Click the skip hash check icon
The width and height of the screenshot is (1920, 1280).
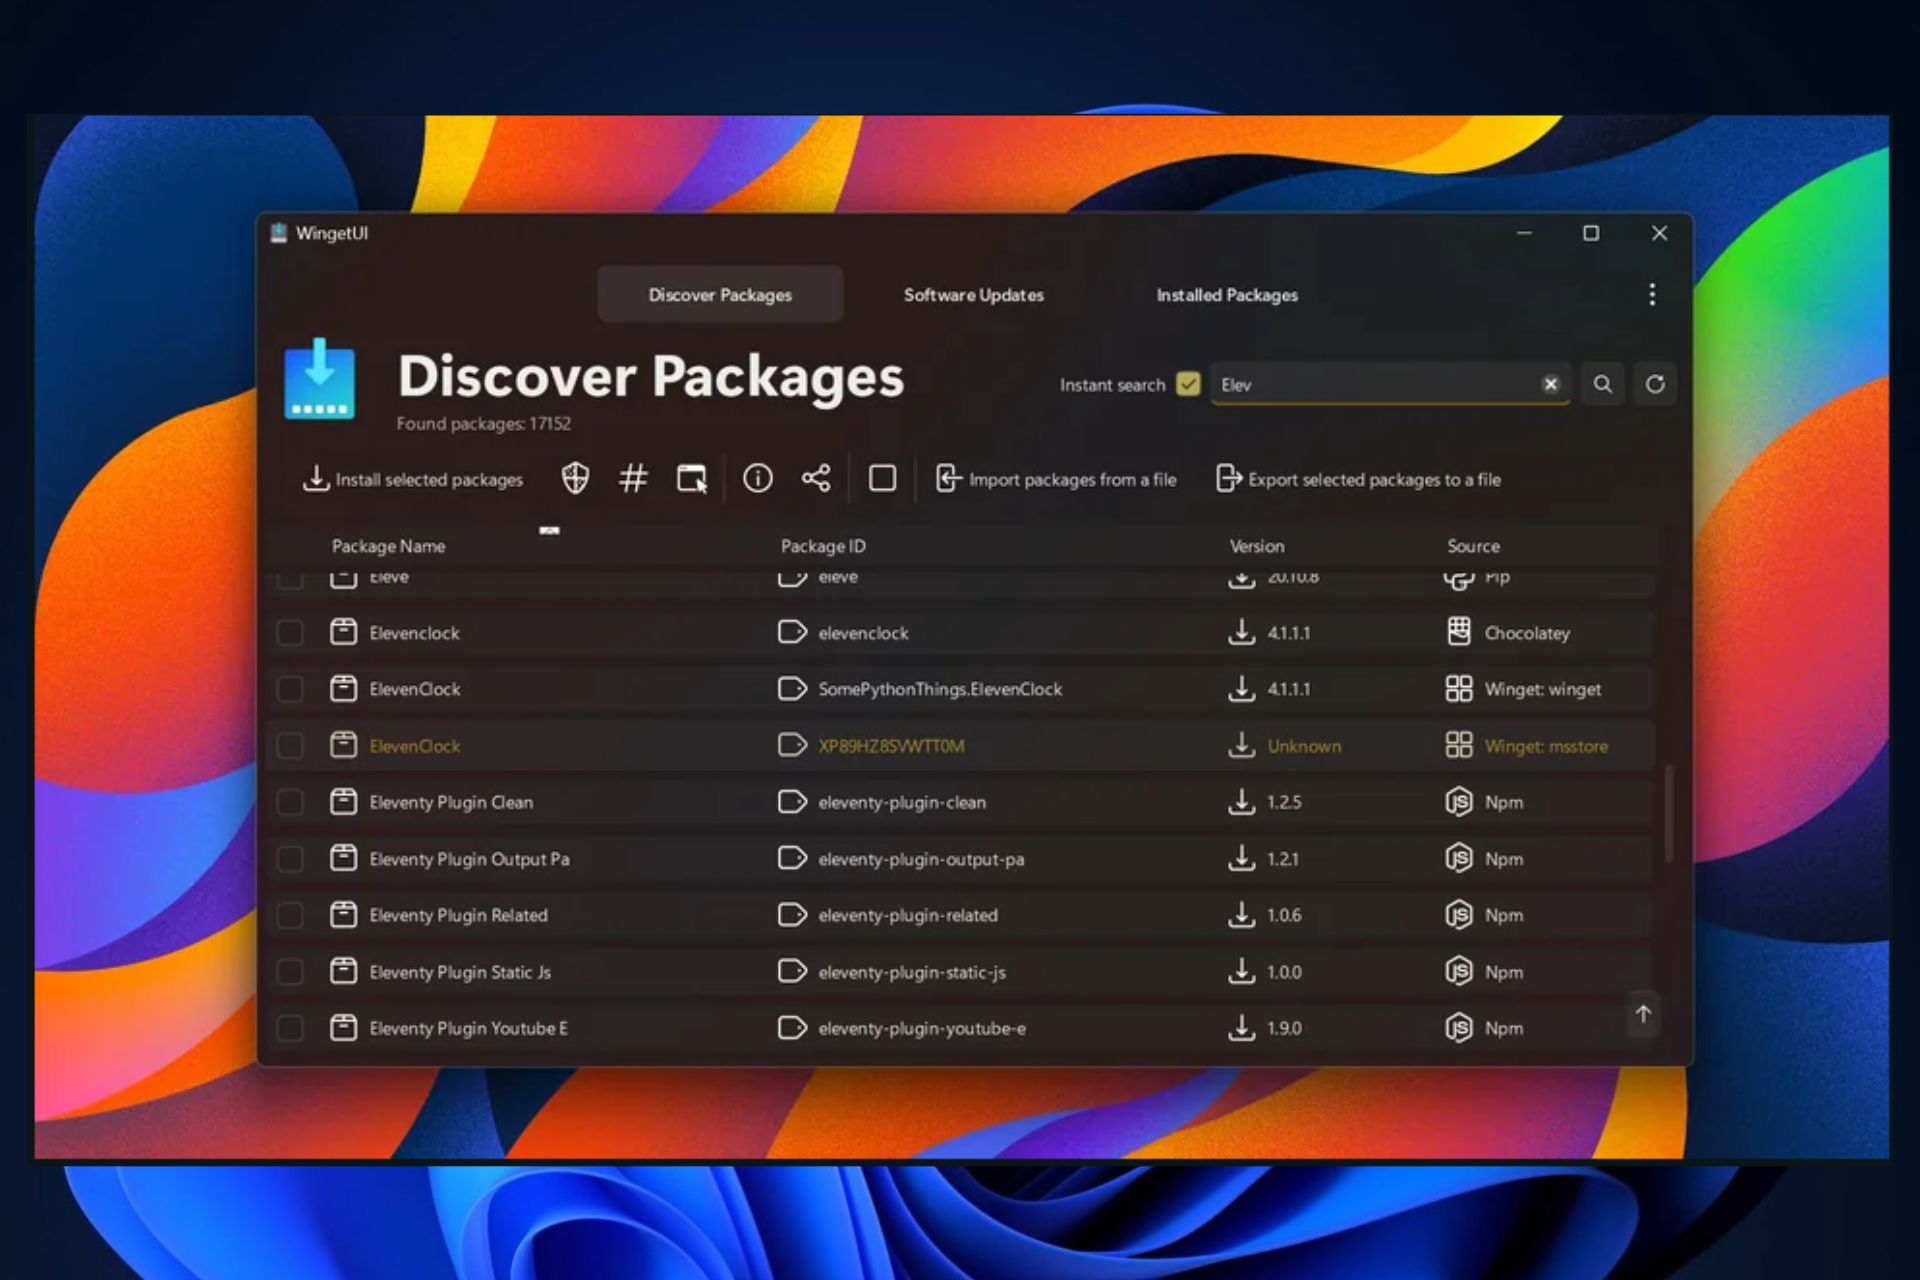pyautogui.click(x=633, y=479)
